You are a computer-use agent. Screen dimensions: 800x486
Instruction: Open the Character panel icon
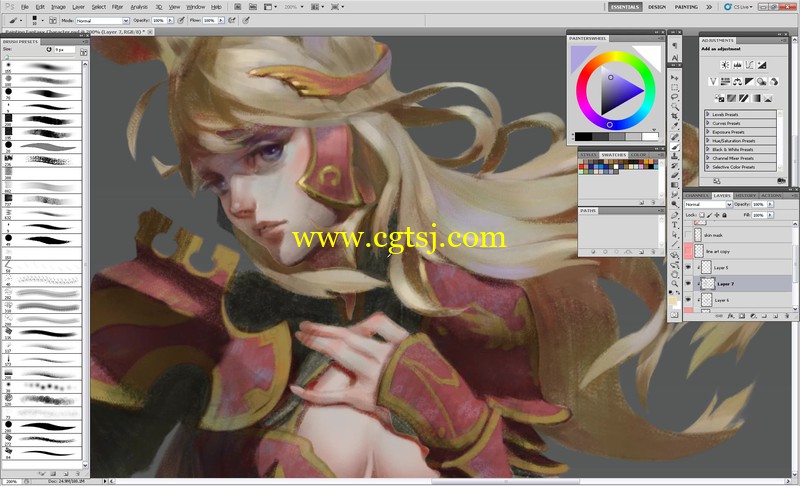point(674,58)
